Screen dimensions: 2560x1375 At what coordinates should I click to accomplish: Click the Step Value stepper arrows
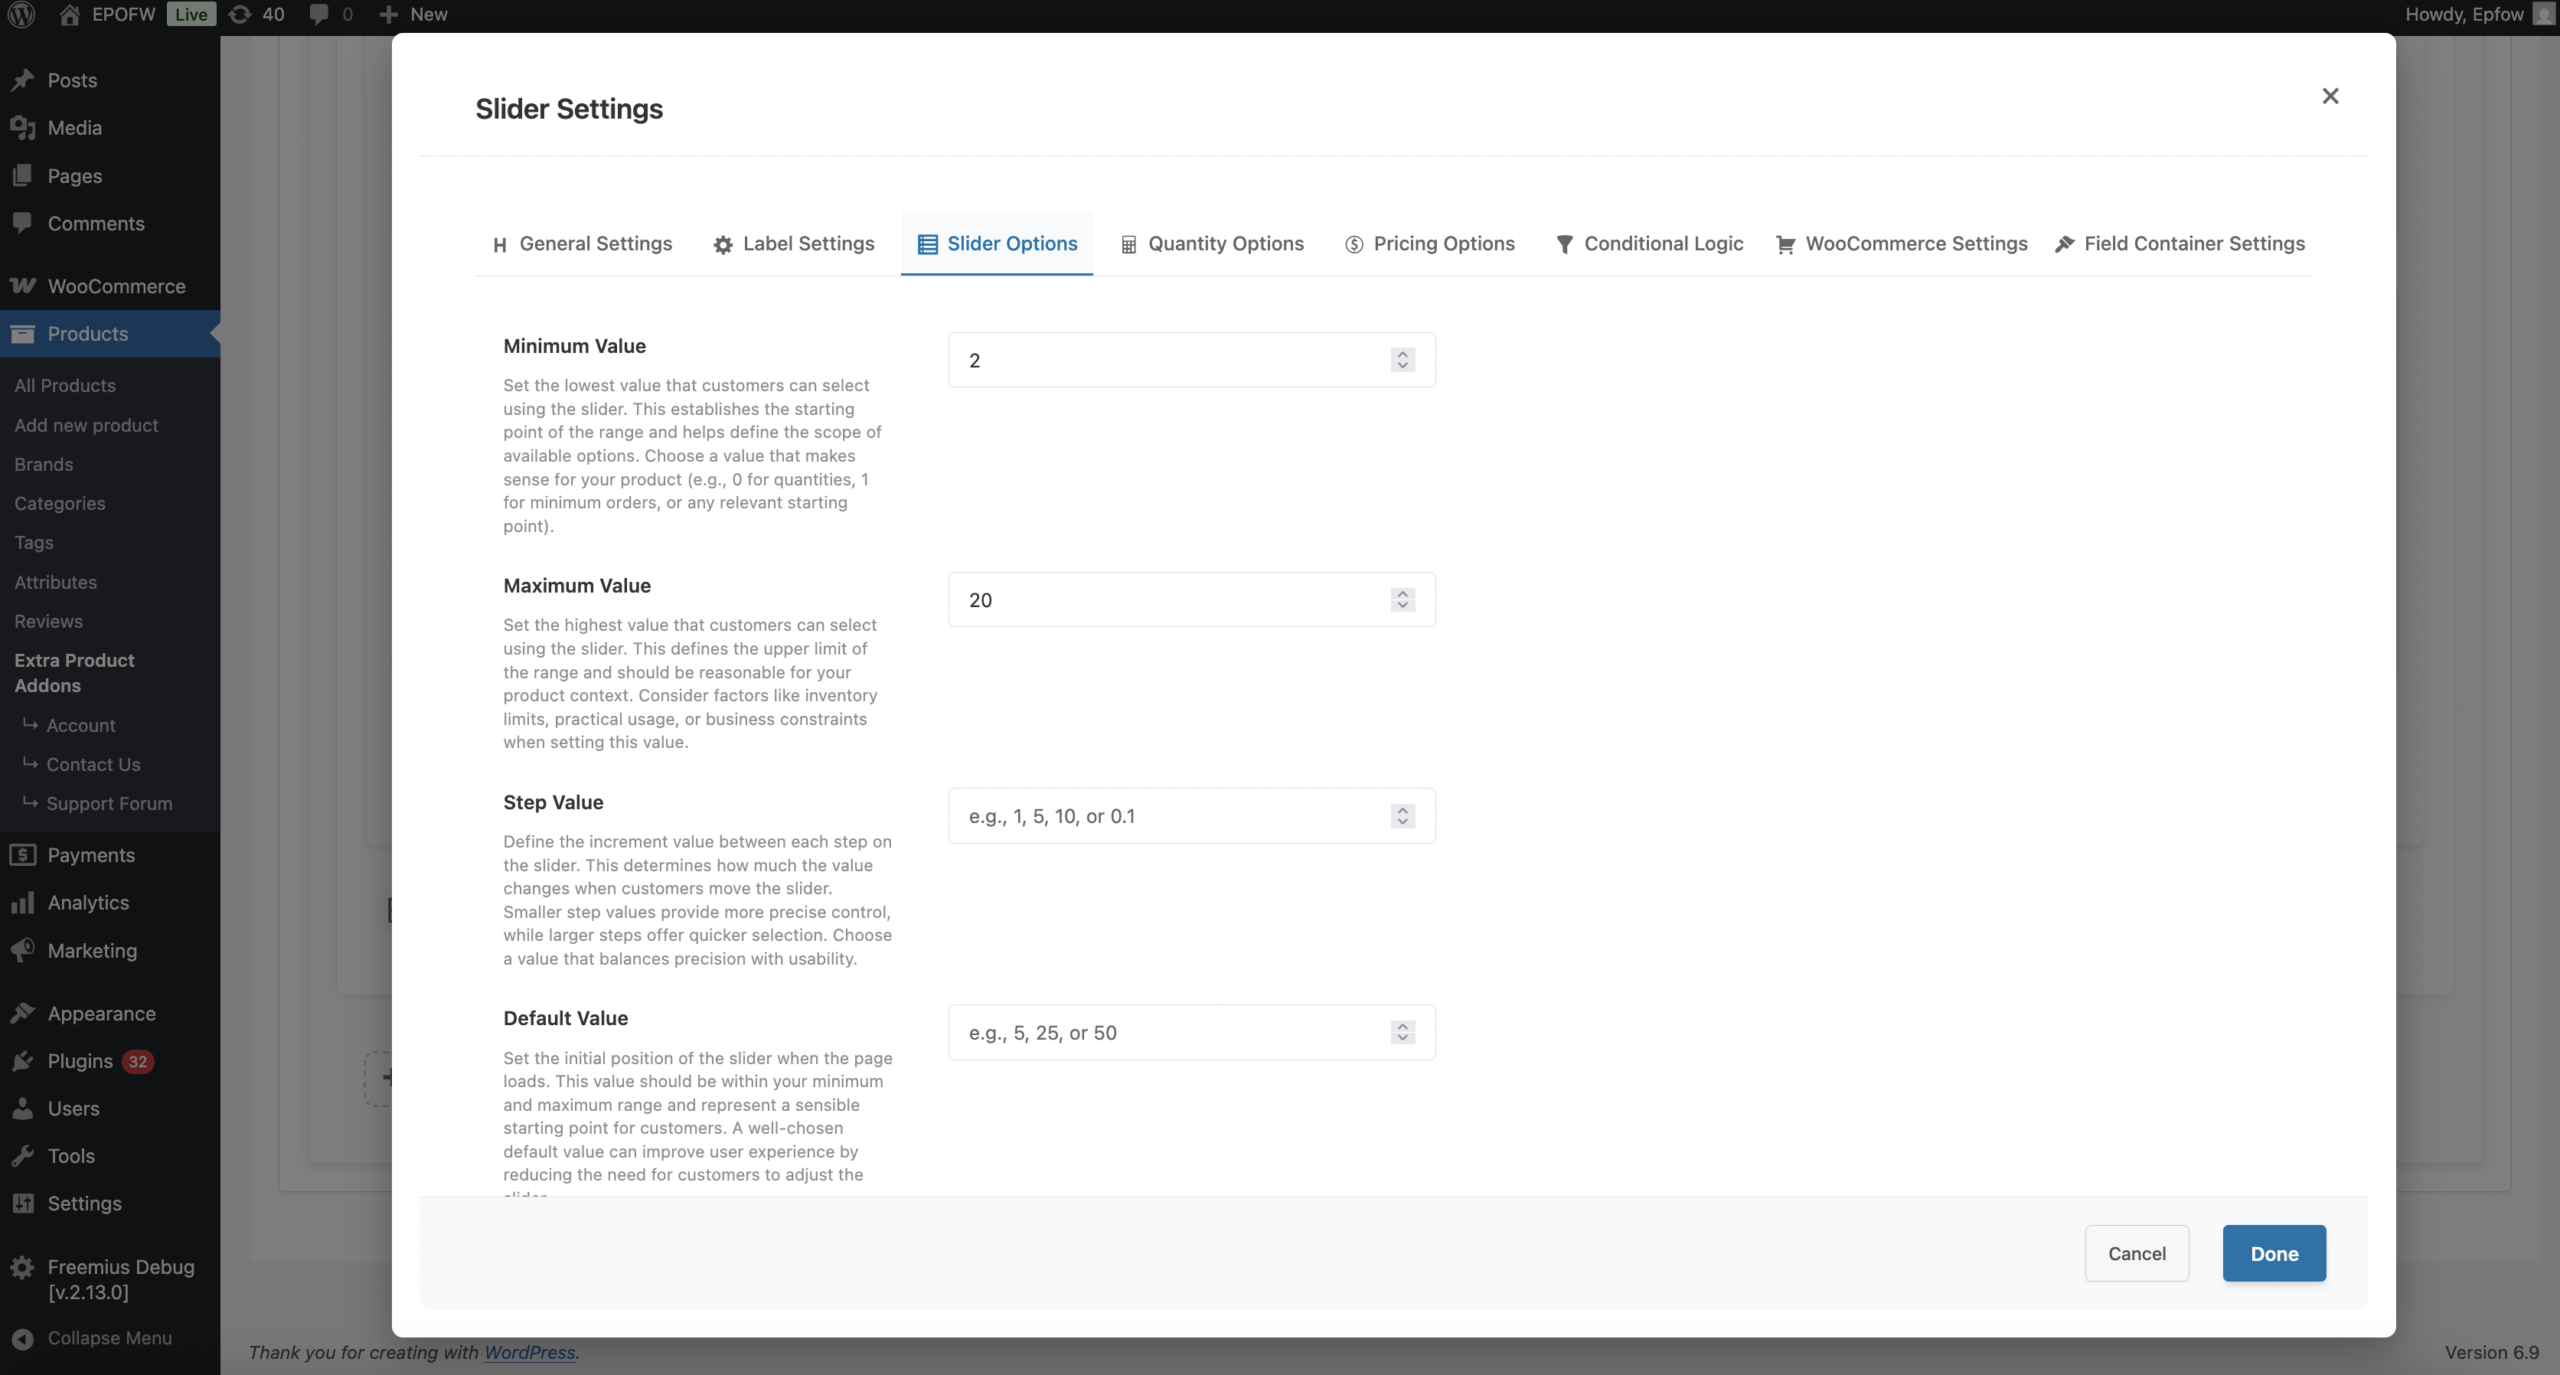[1402, 816]
